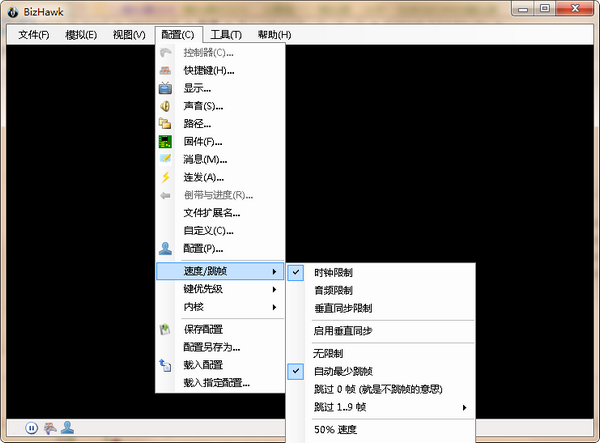Screen dimensions: 600x443
Task: Enable 音频限制 throttle option
Action: pos(381,290)
